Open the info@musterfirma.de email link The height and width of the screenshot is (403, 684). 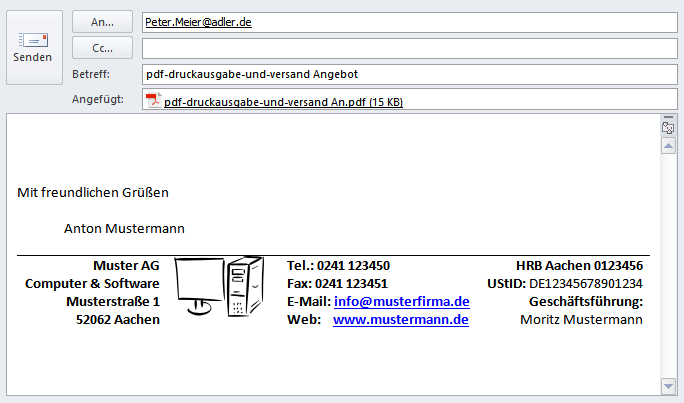(x=401, y=301)
